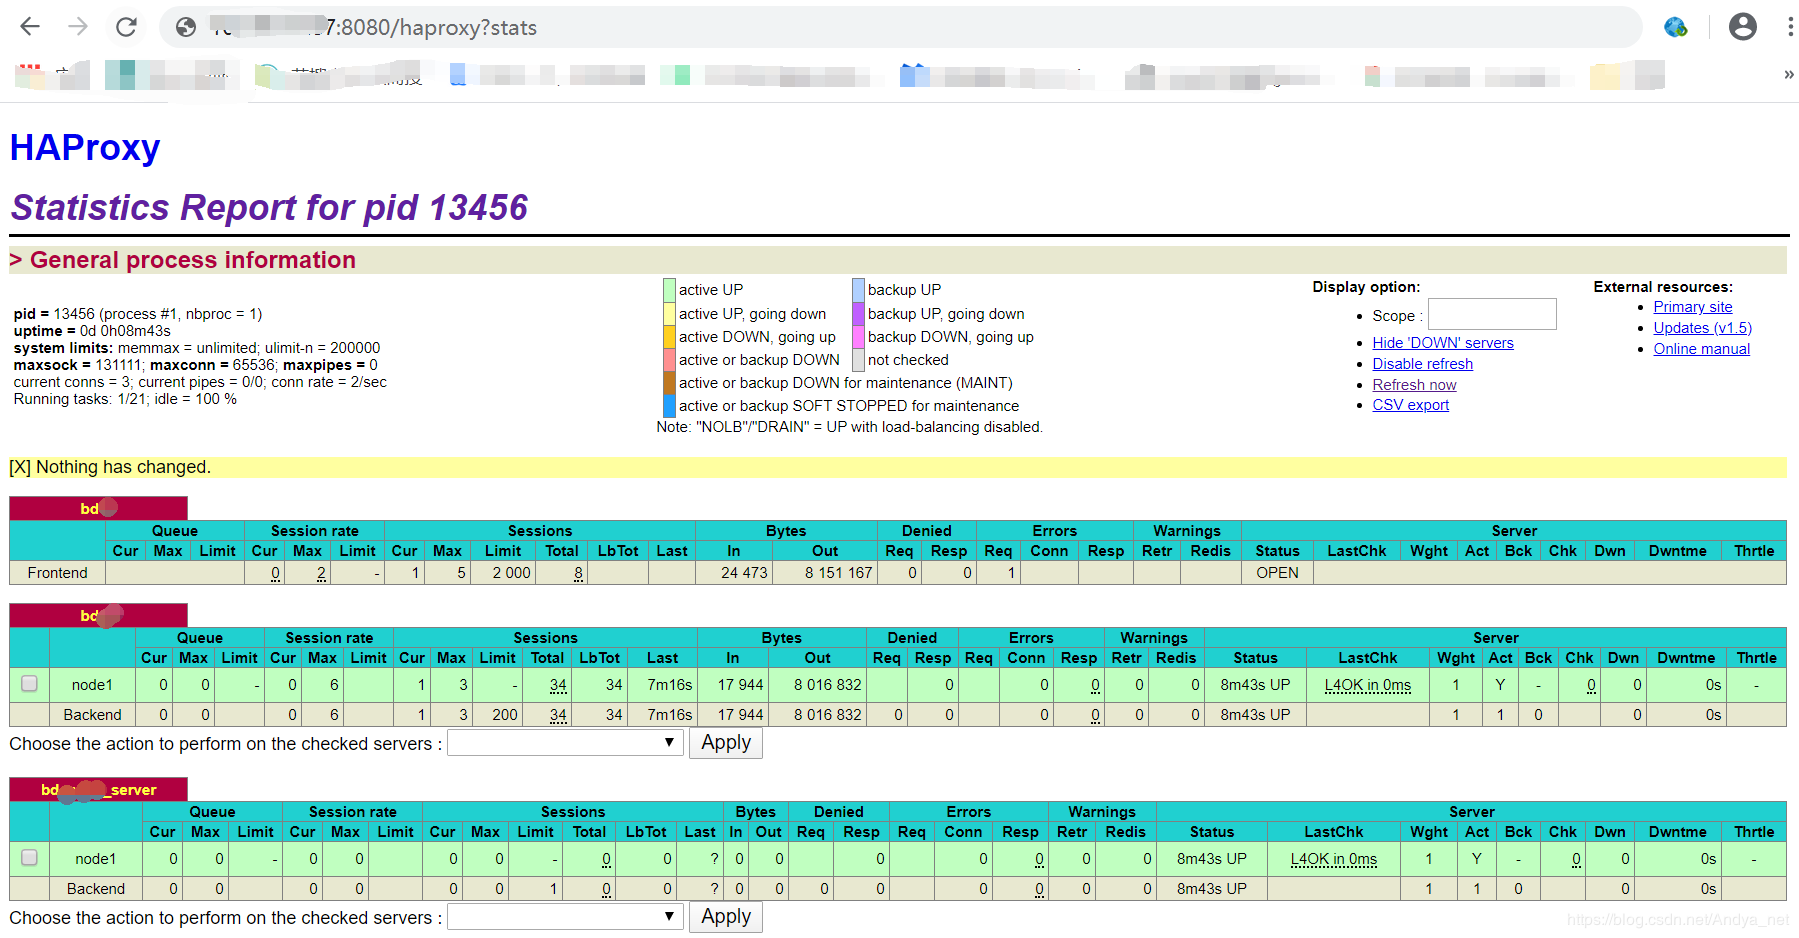Open the HAProxy title link

tap(85, 148)
